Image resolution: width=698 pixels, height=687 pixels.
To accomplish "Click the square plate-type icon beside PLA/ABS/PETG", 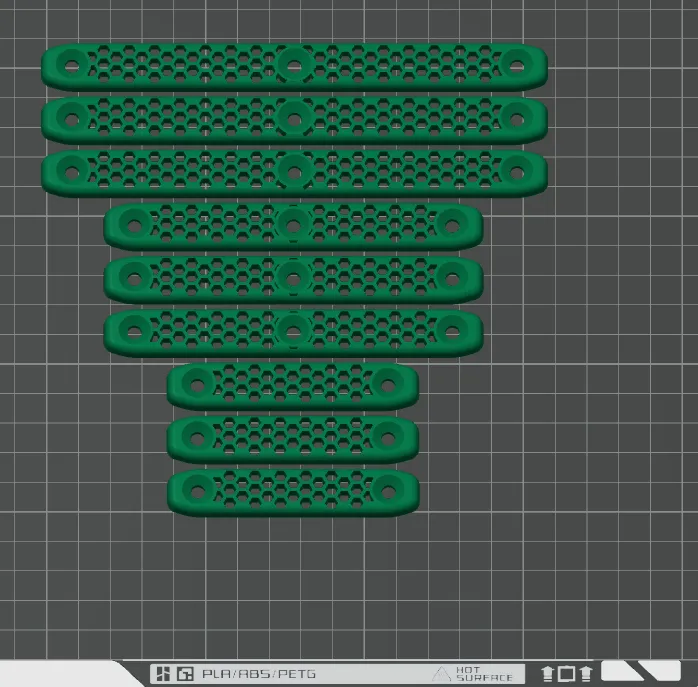I will [185, 673].
